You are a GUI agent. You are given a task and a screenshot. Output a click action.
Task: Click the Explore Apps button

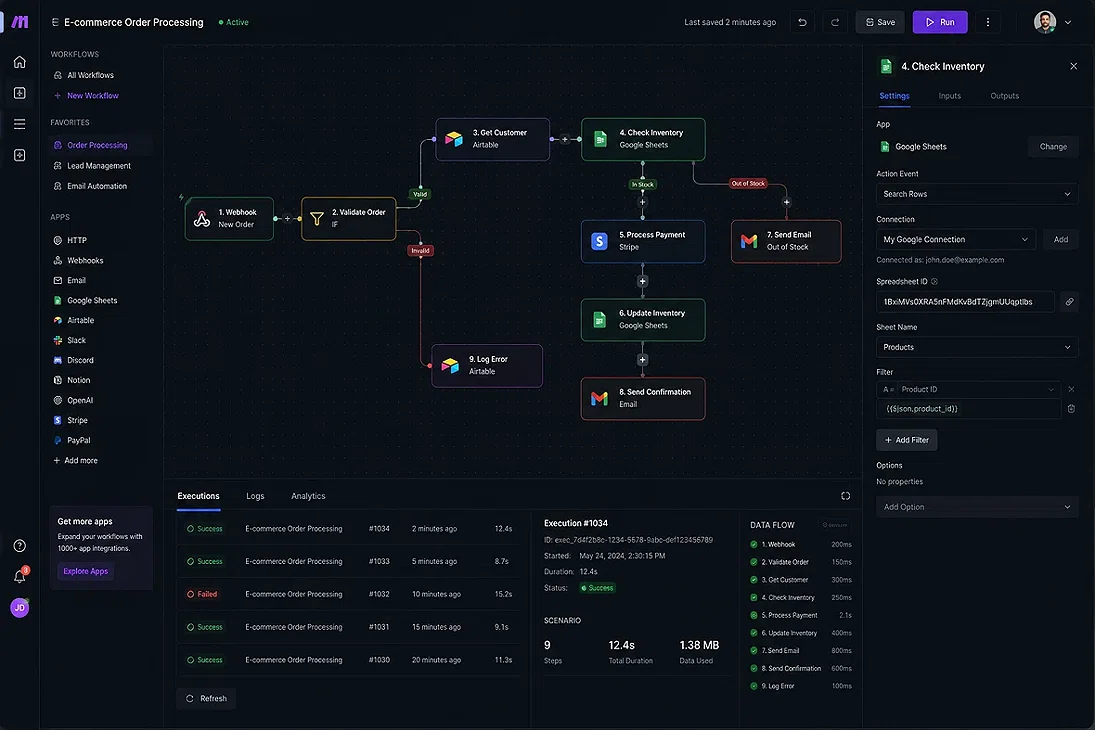point(85,571)
